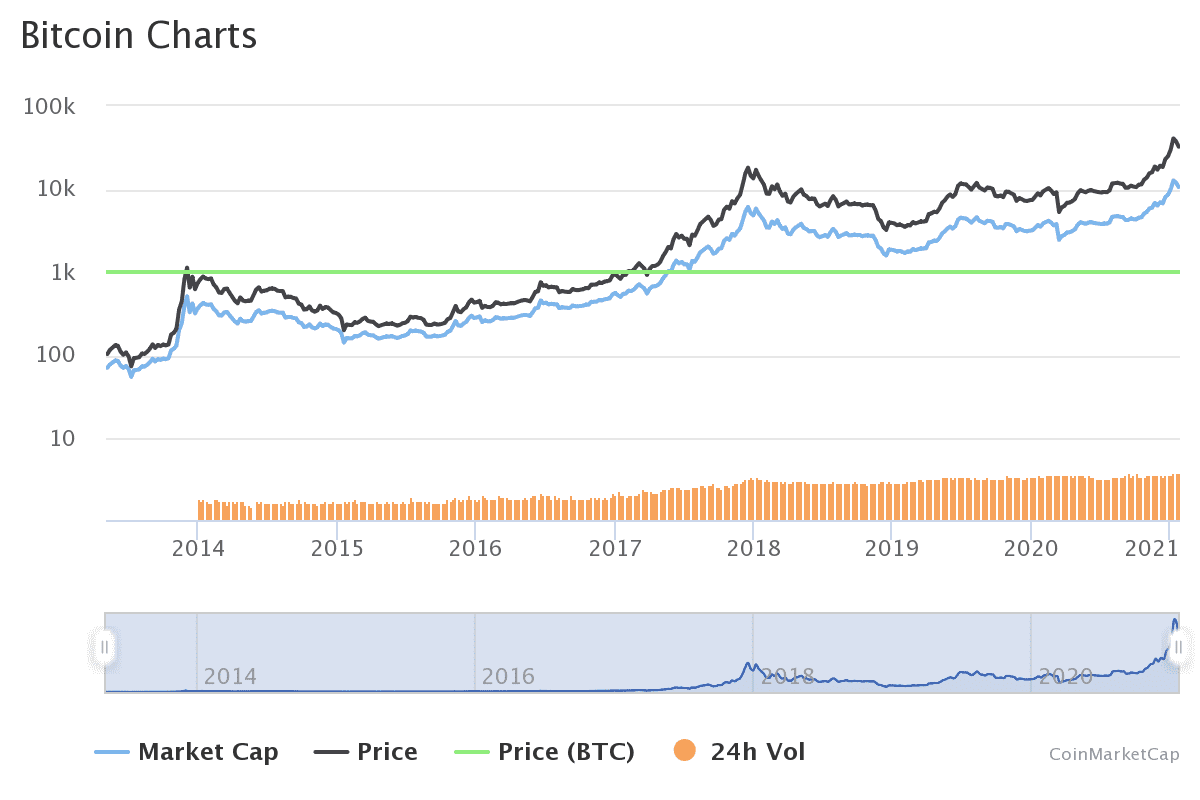1200x800 pixels.
Task: Click the 2020 label in the navigator strip
Action: [x=1065, y=677]
